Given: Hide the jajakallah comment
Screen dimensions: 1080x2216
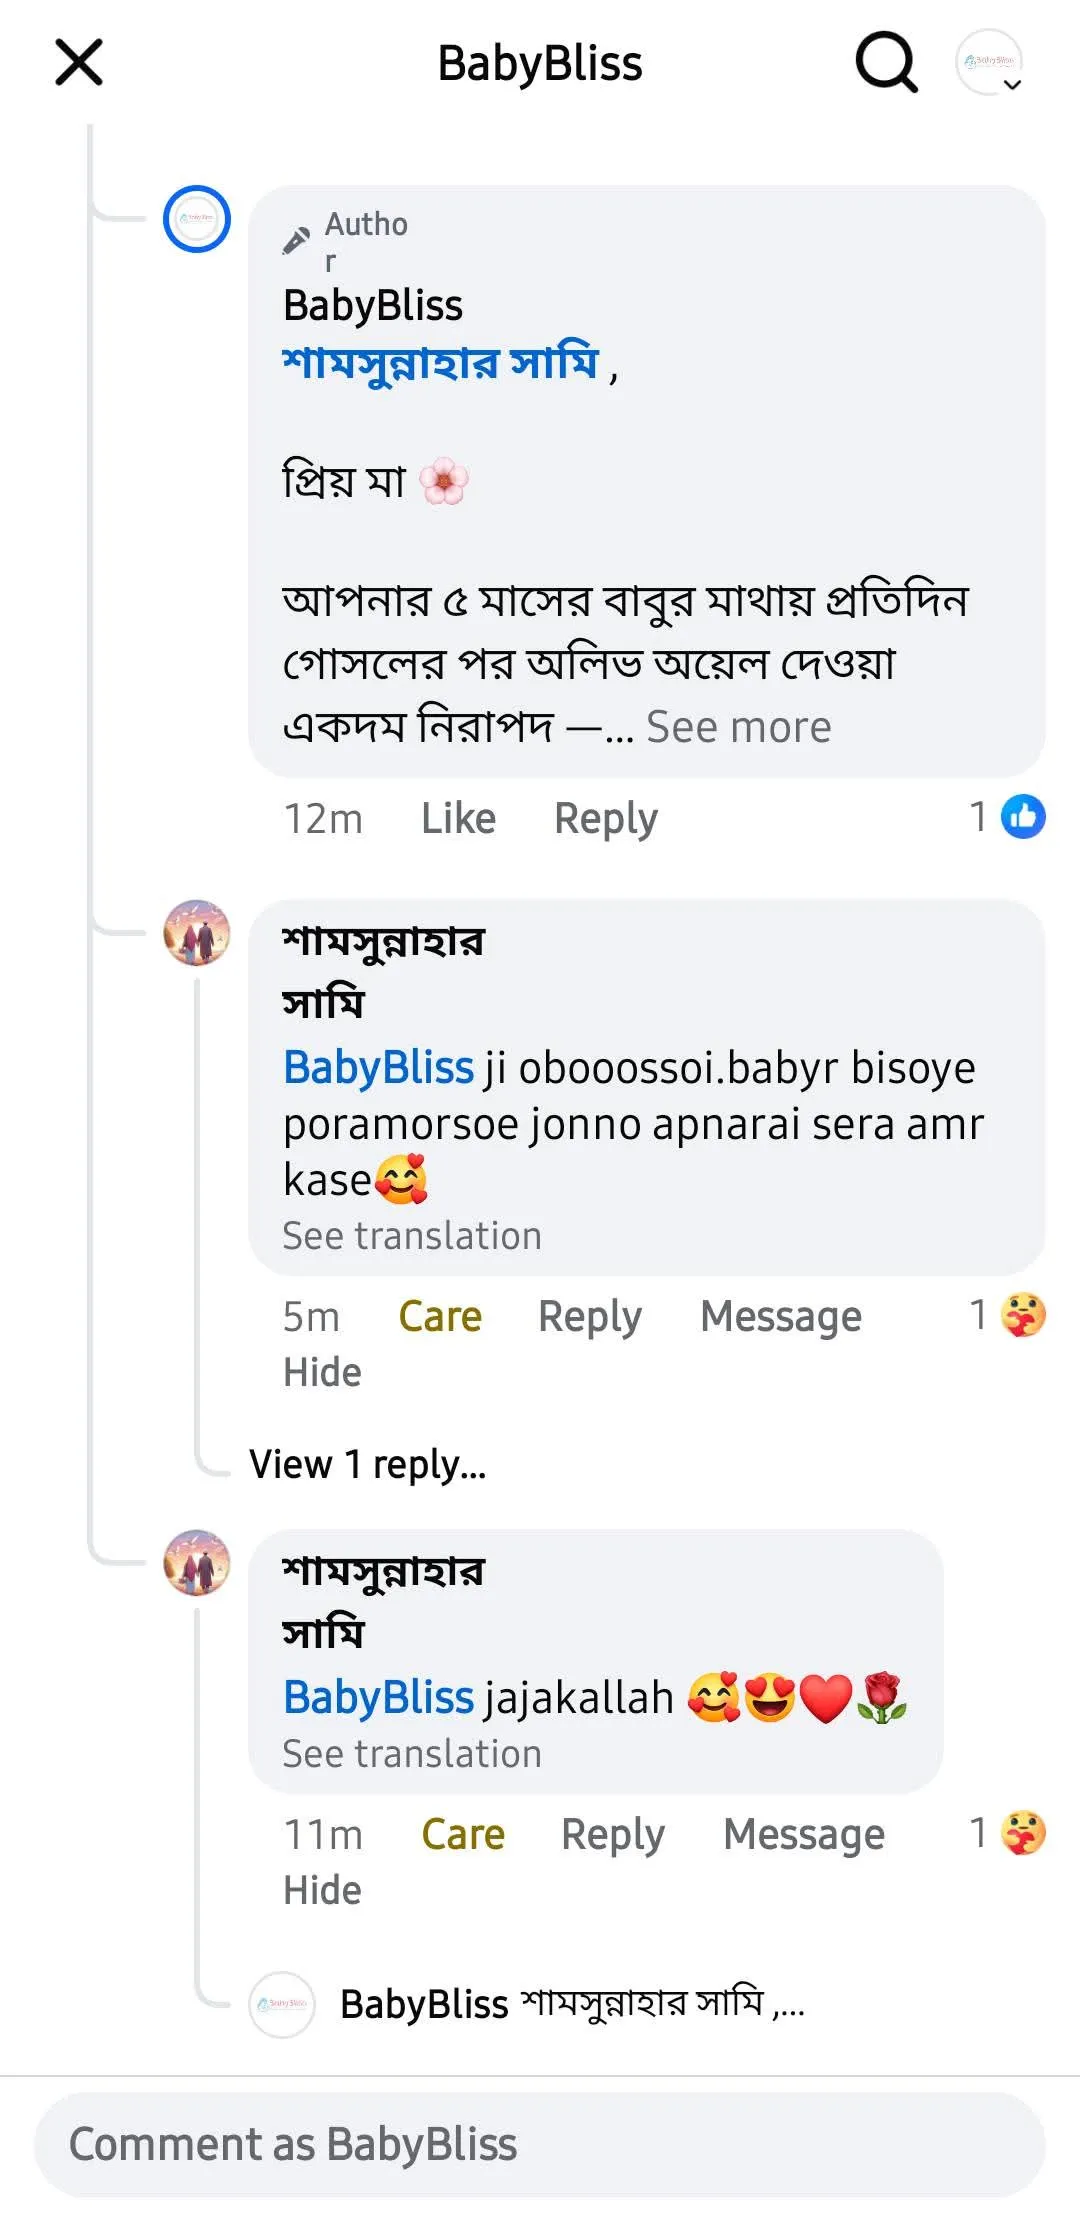Looking at the screenshot, I should point(322,1890).
